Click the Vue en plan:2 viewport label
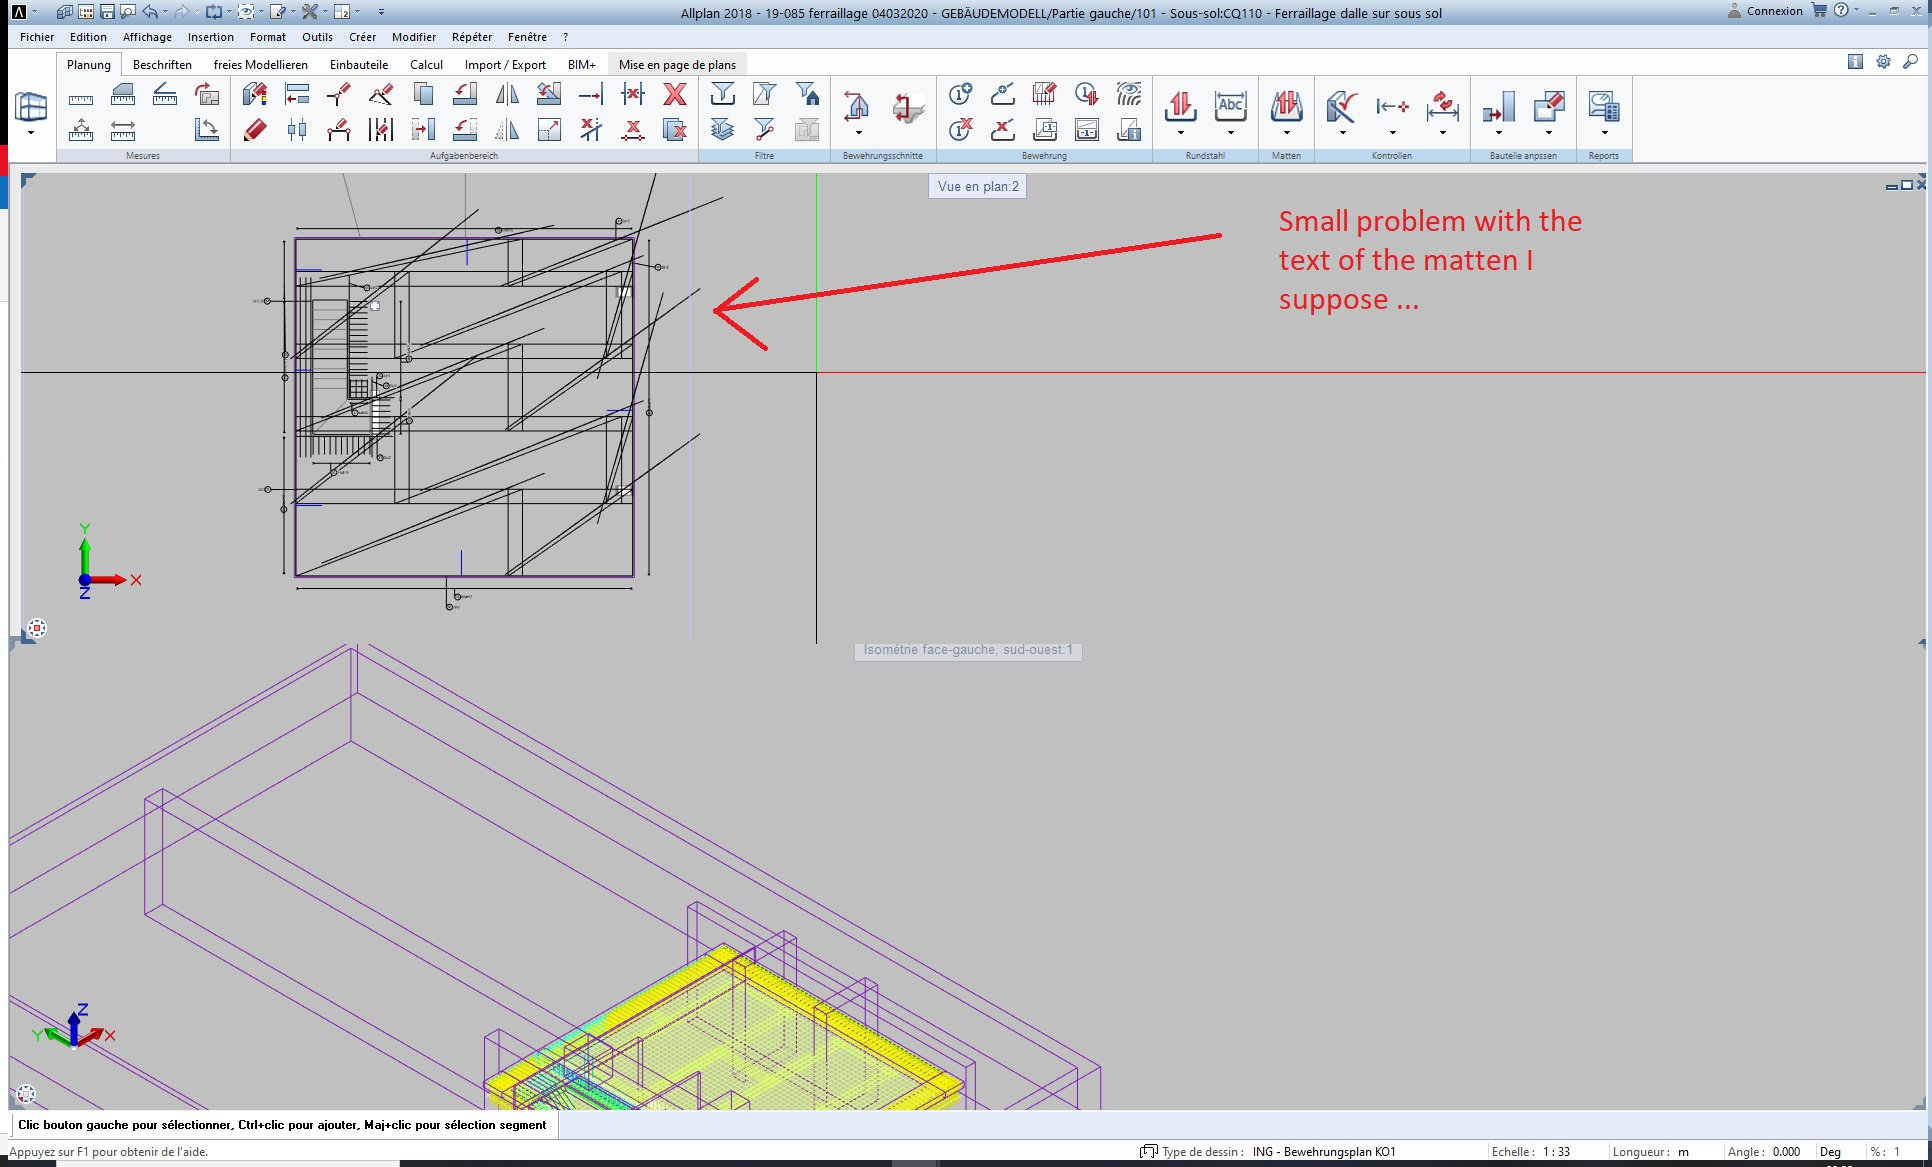Viewport: 1932px width, 1167px height. pyautogui.click(x=977, y=187)
